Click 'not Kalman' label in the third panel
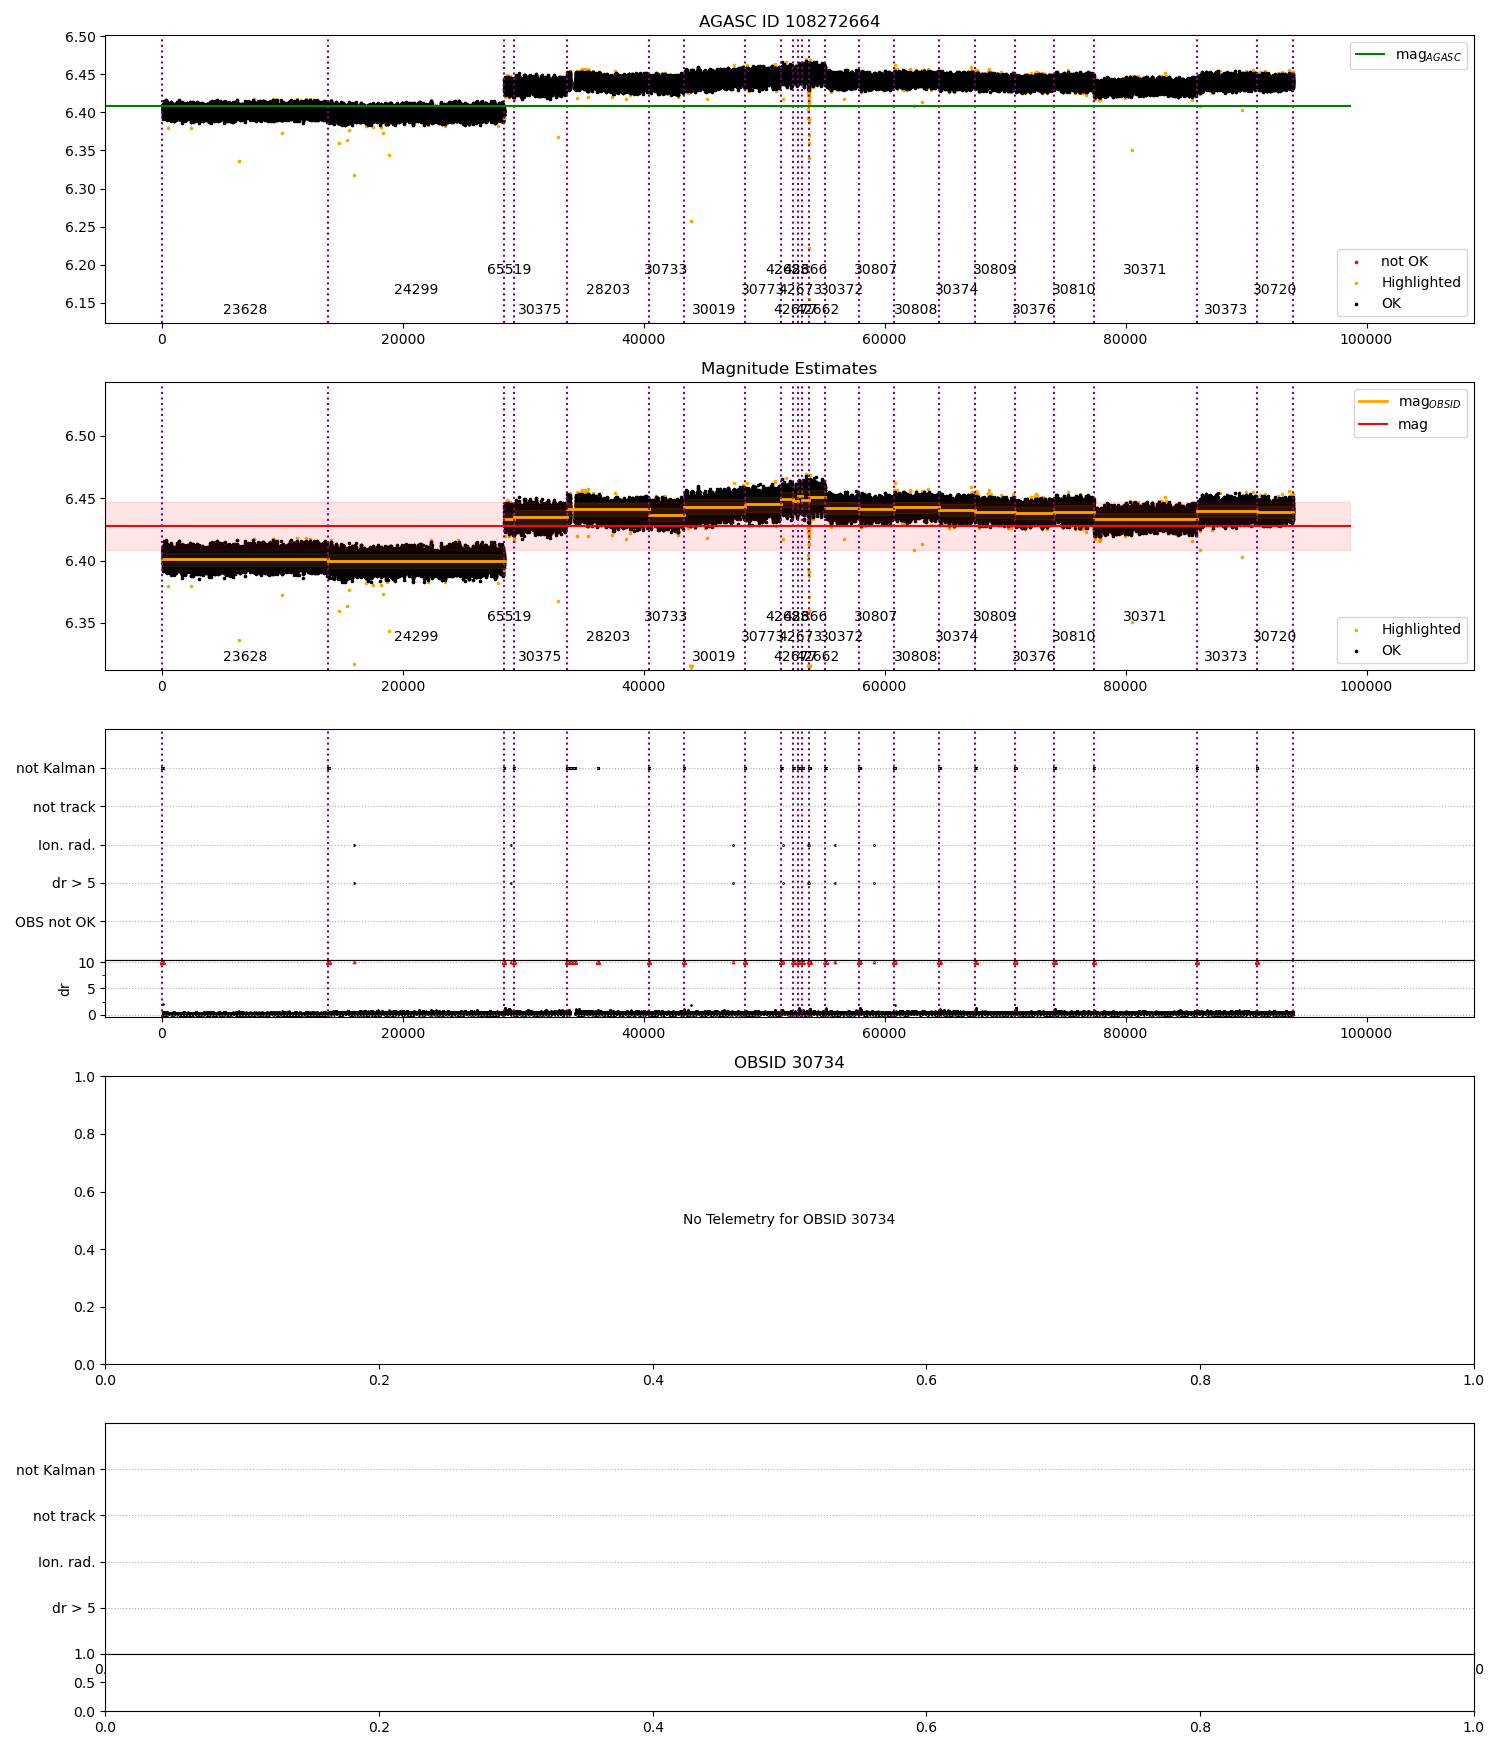 click(56, 769)
